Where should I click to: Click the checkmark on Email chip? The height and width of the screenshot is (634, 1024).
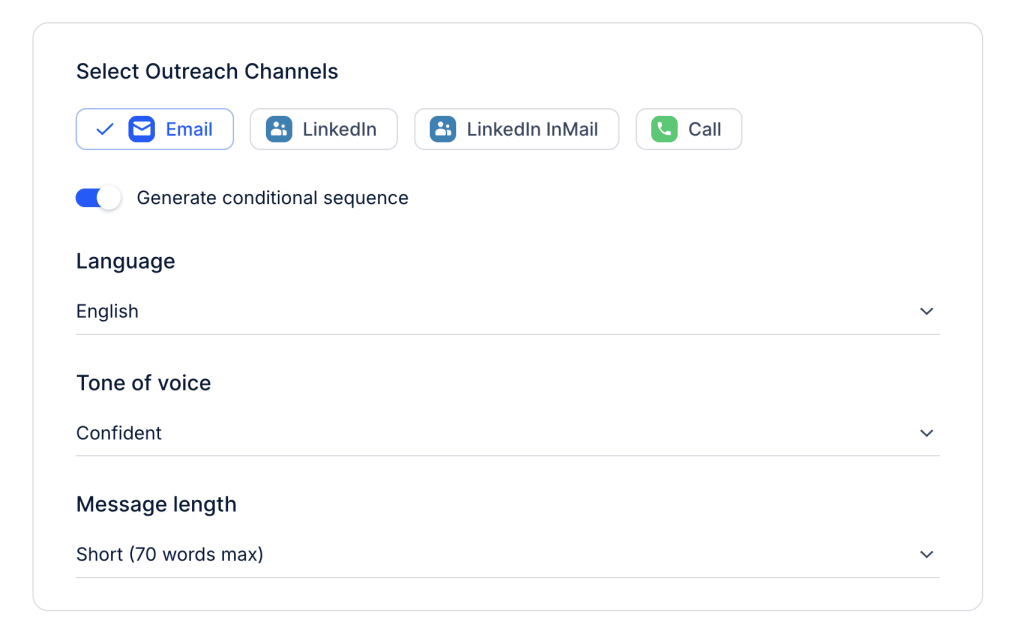click(x=105, y=129)
